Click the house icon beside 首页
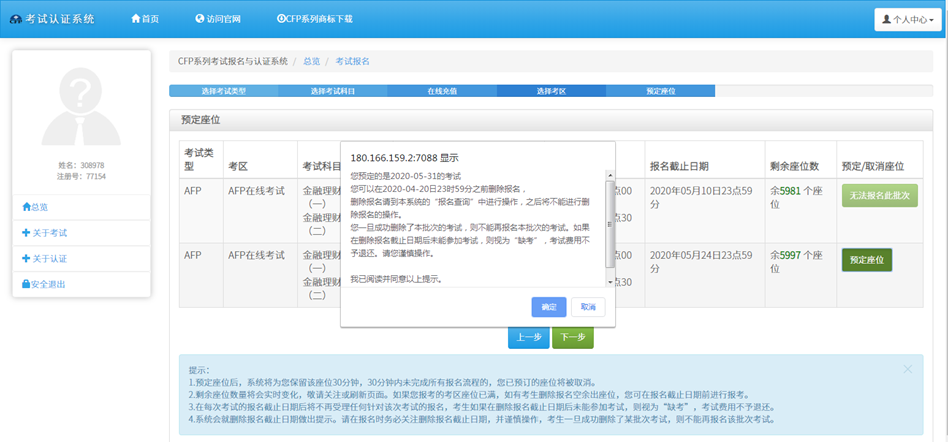This screenshot has width=948, height=442. [x=136, y=19]
